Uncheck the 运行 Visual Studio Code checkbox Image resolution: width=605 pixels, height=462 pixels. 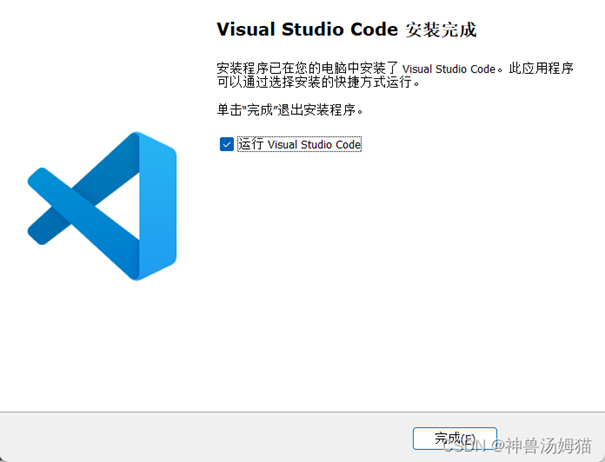(226, 144)
